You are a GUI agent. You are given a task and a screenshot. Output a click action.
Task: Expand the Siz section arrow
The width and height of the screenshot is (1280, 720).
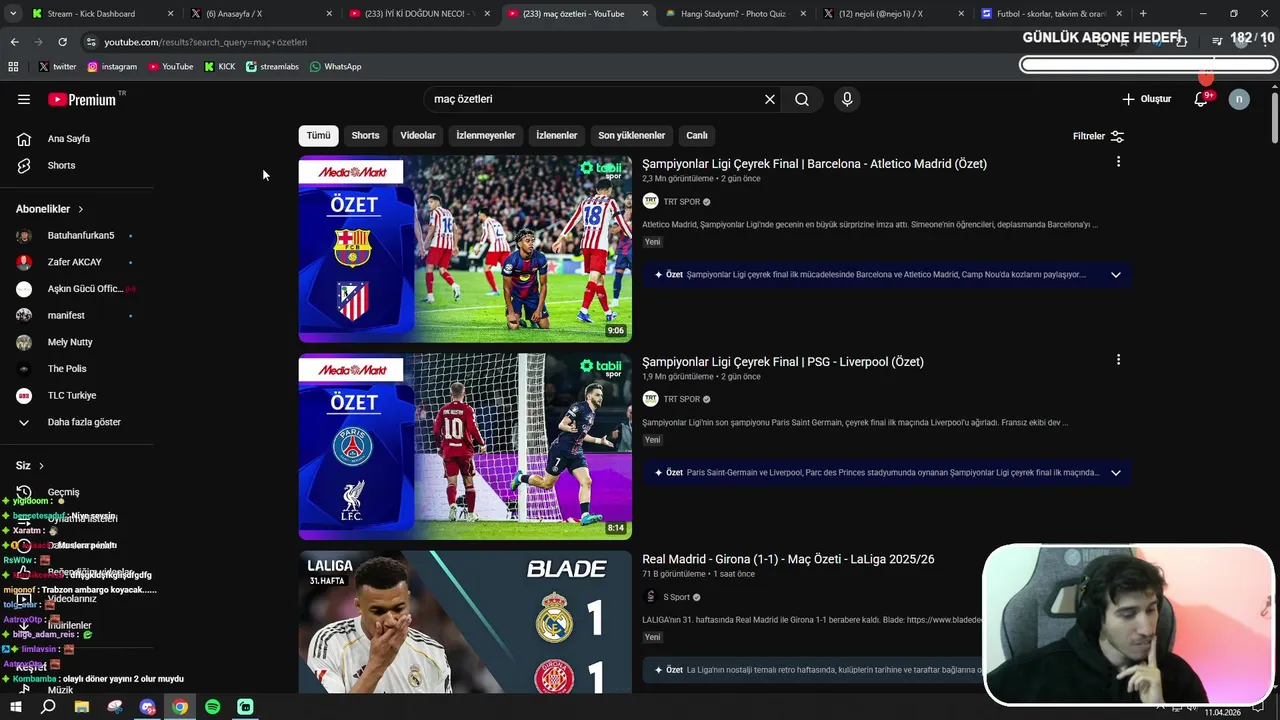click(x=41, y=466)
